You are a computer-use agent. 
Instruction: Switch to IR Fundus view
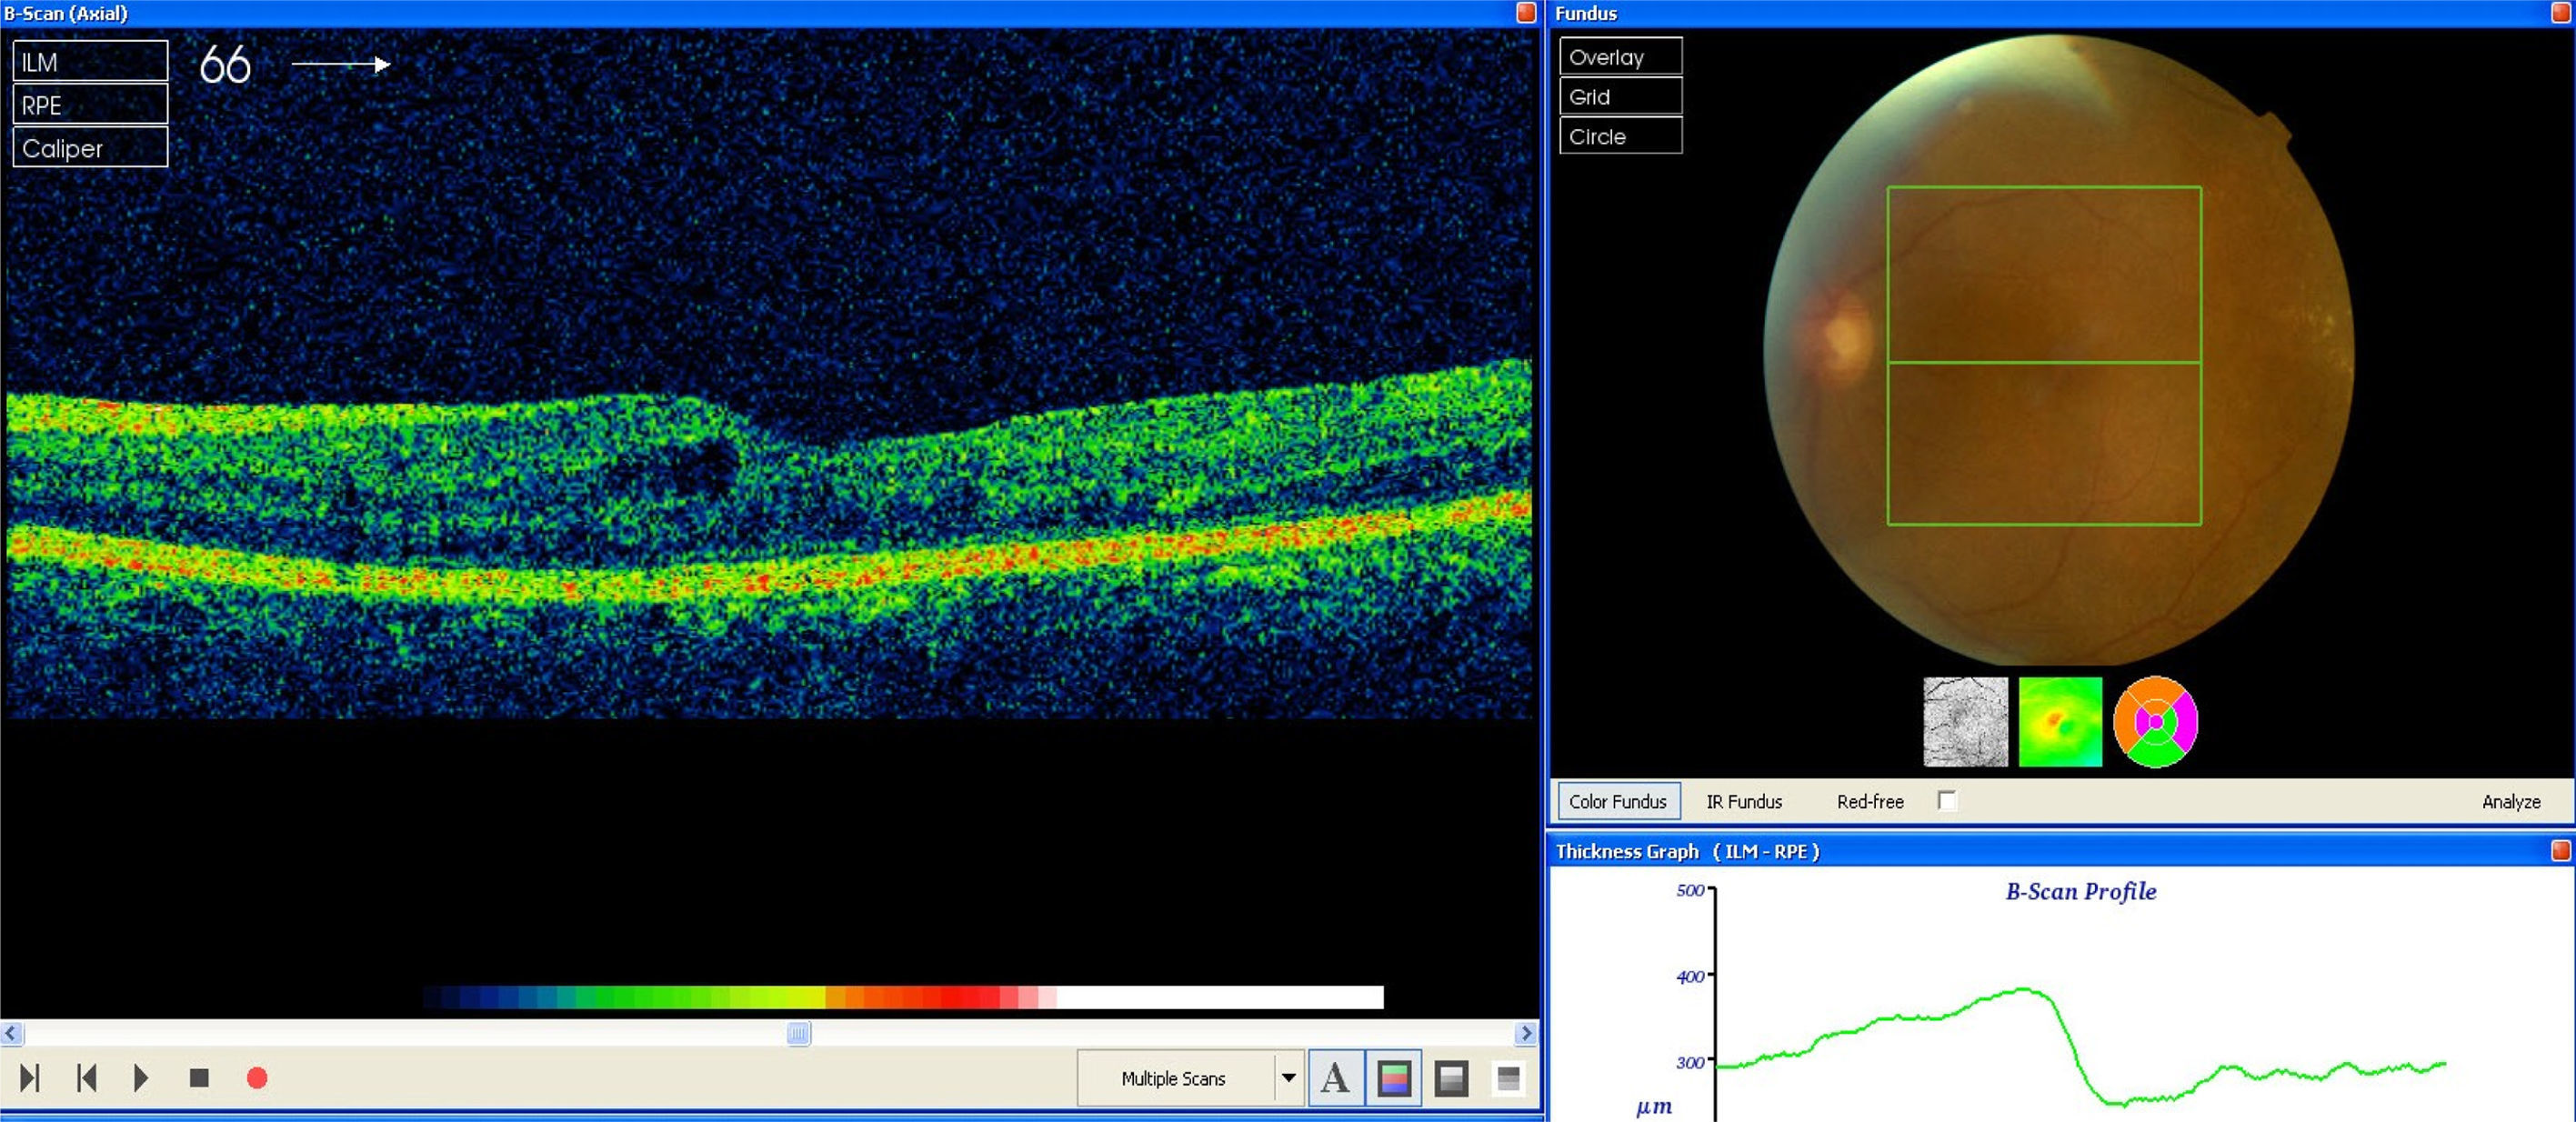coord(1743,801)
